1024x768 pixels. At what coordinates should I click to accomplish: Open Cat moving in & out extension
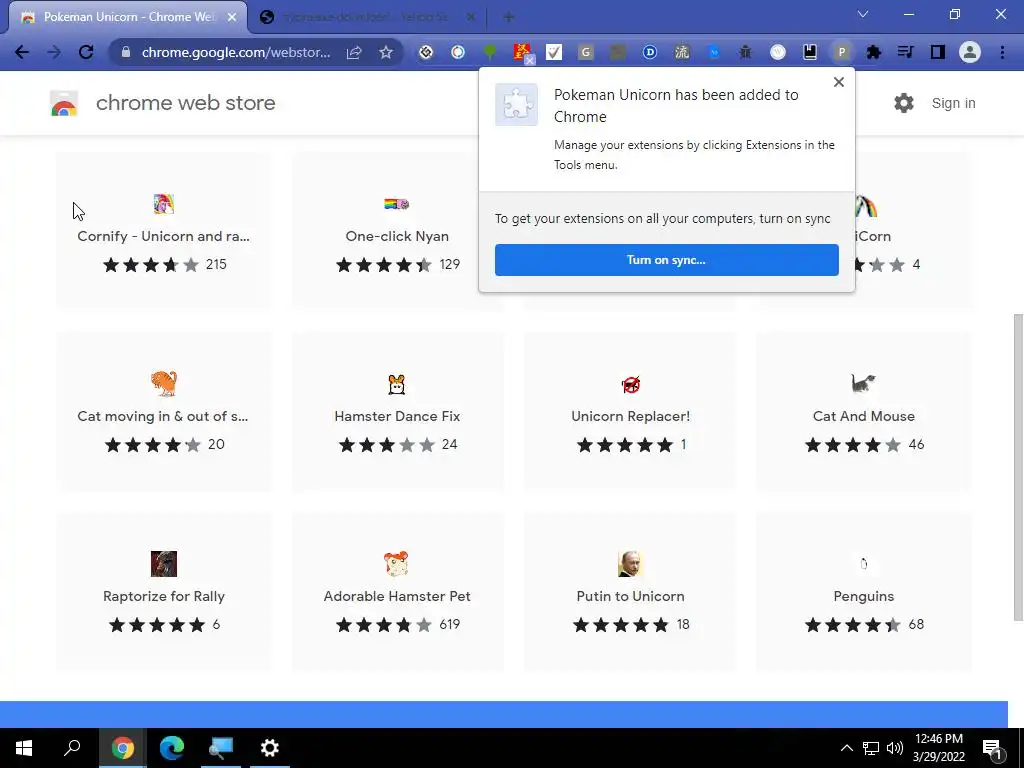tap(164, 410)
